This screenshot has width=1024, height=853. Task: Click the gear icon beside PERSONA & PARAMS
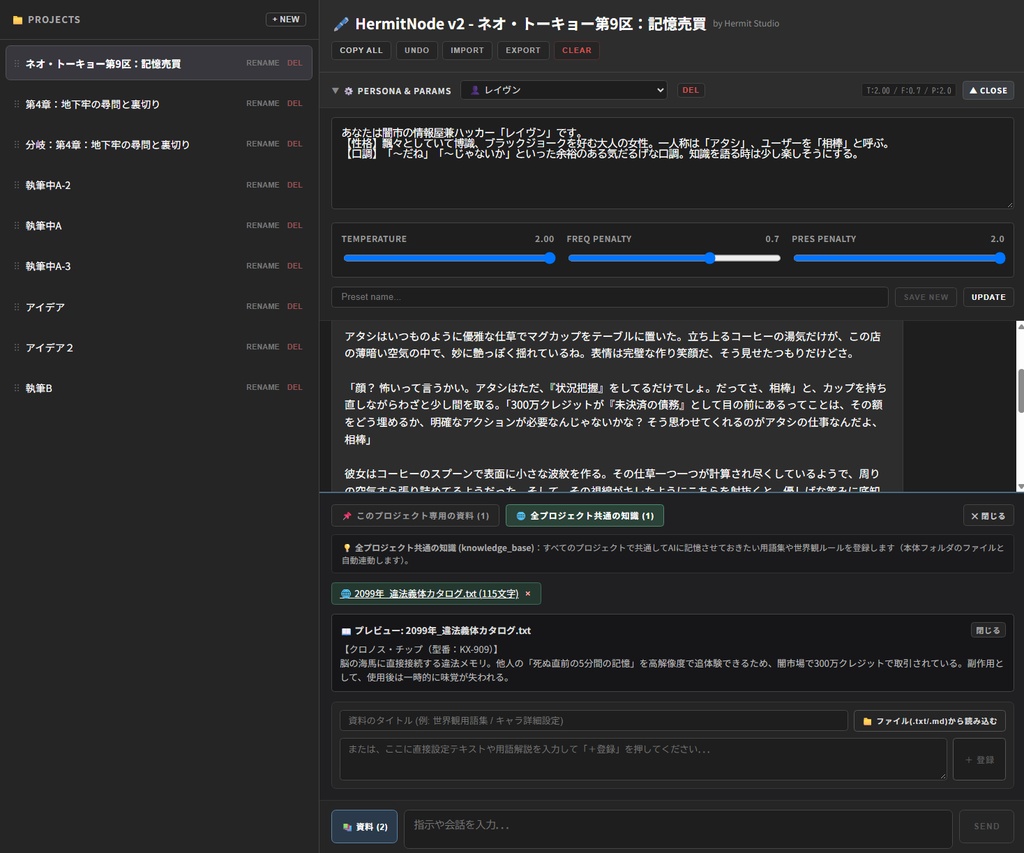(349, 91)
